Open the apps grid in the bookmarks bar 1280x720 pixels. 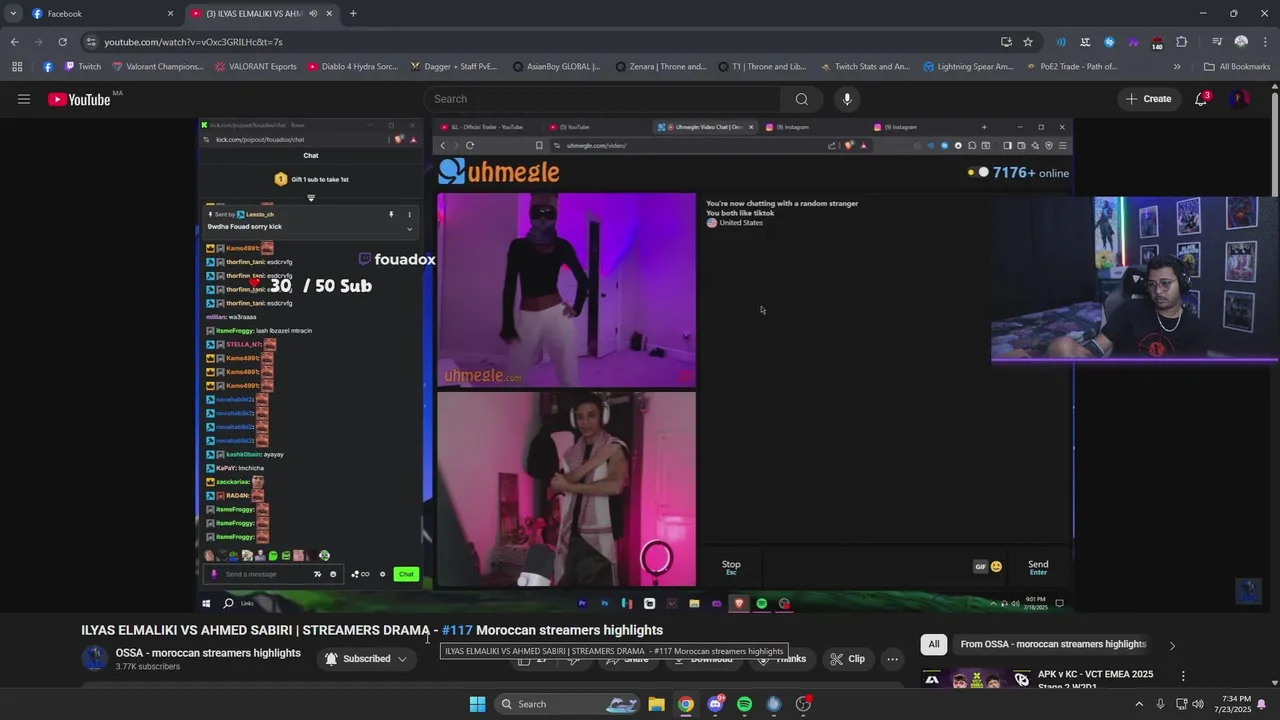point(17,67)
